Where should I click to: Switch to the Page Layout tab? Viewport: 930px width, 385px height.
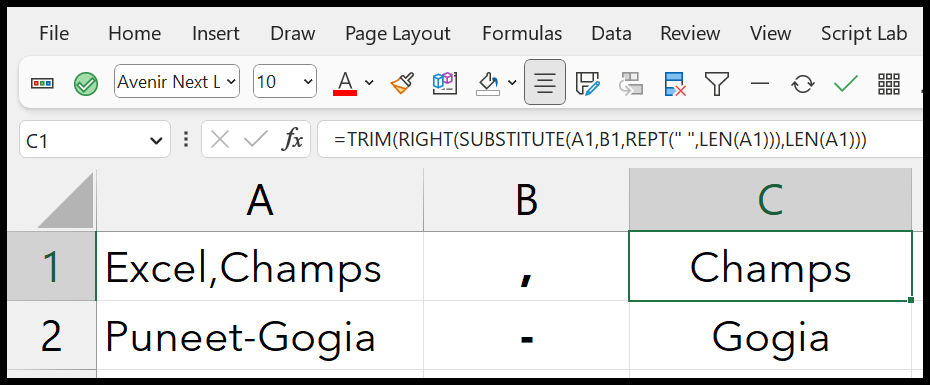coord(398,34)
